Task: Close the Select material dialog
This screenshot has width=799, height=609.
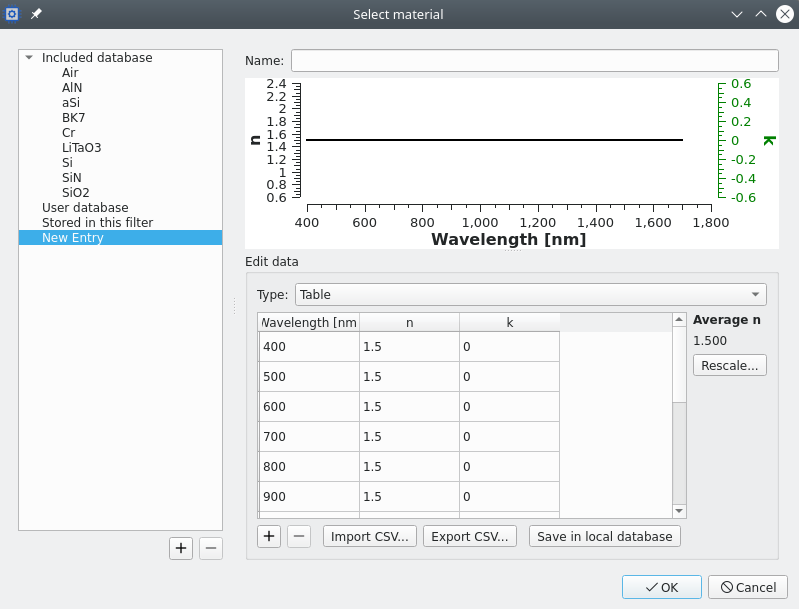Action: coord(785,14)
